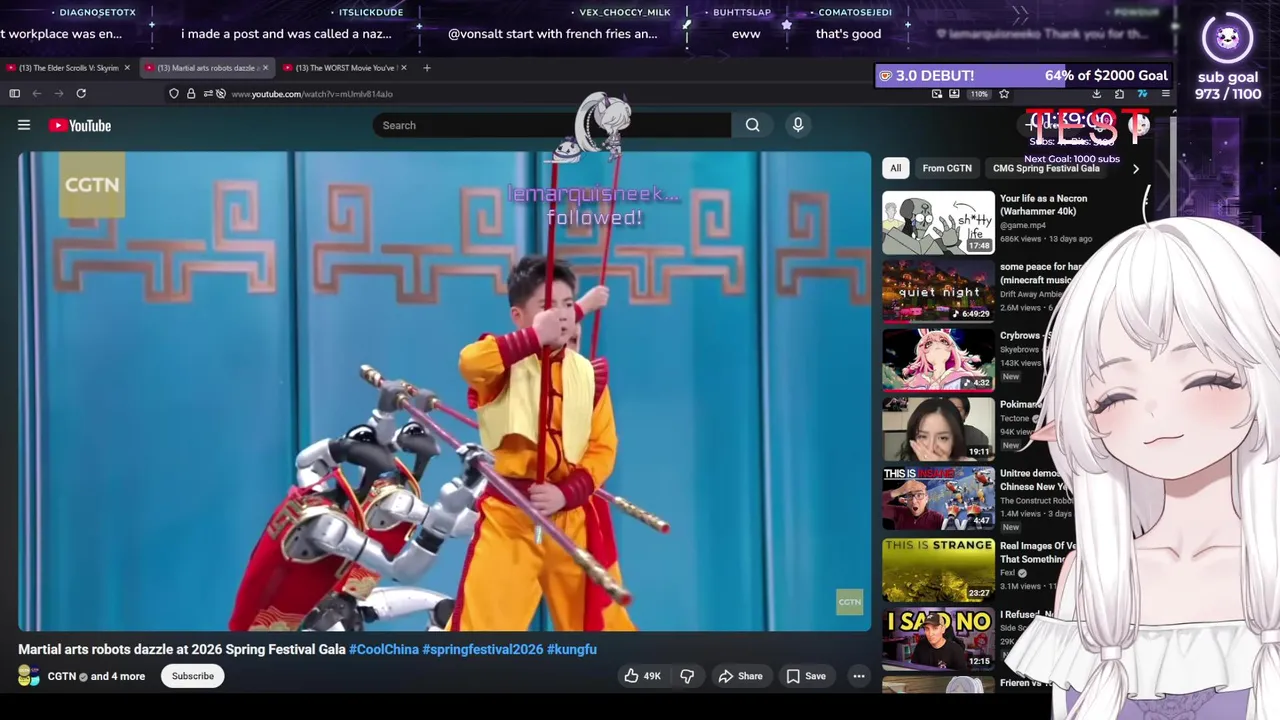Click the YouTube search magnifier button
The height and width of the screenshot is (720, 1280).
[752, 125]
